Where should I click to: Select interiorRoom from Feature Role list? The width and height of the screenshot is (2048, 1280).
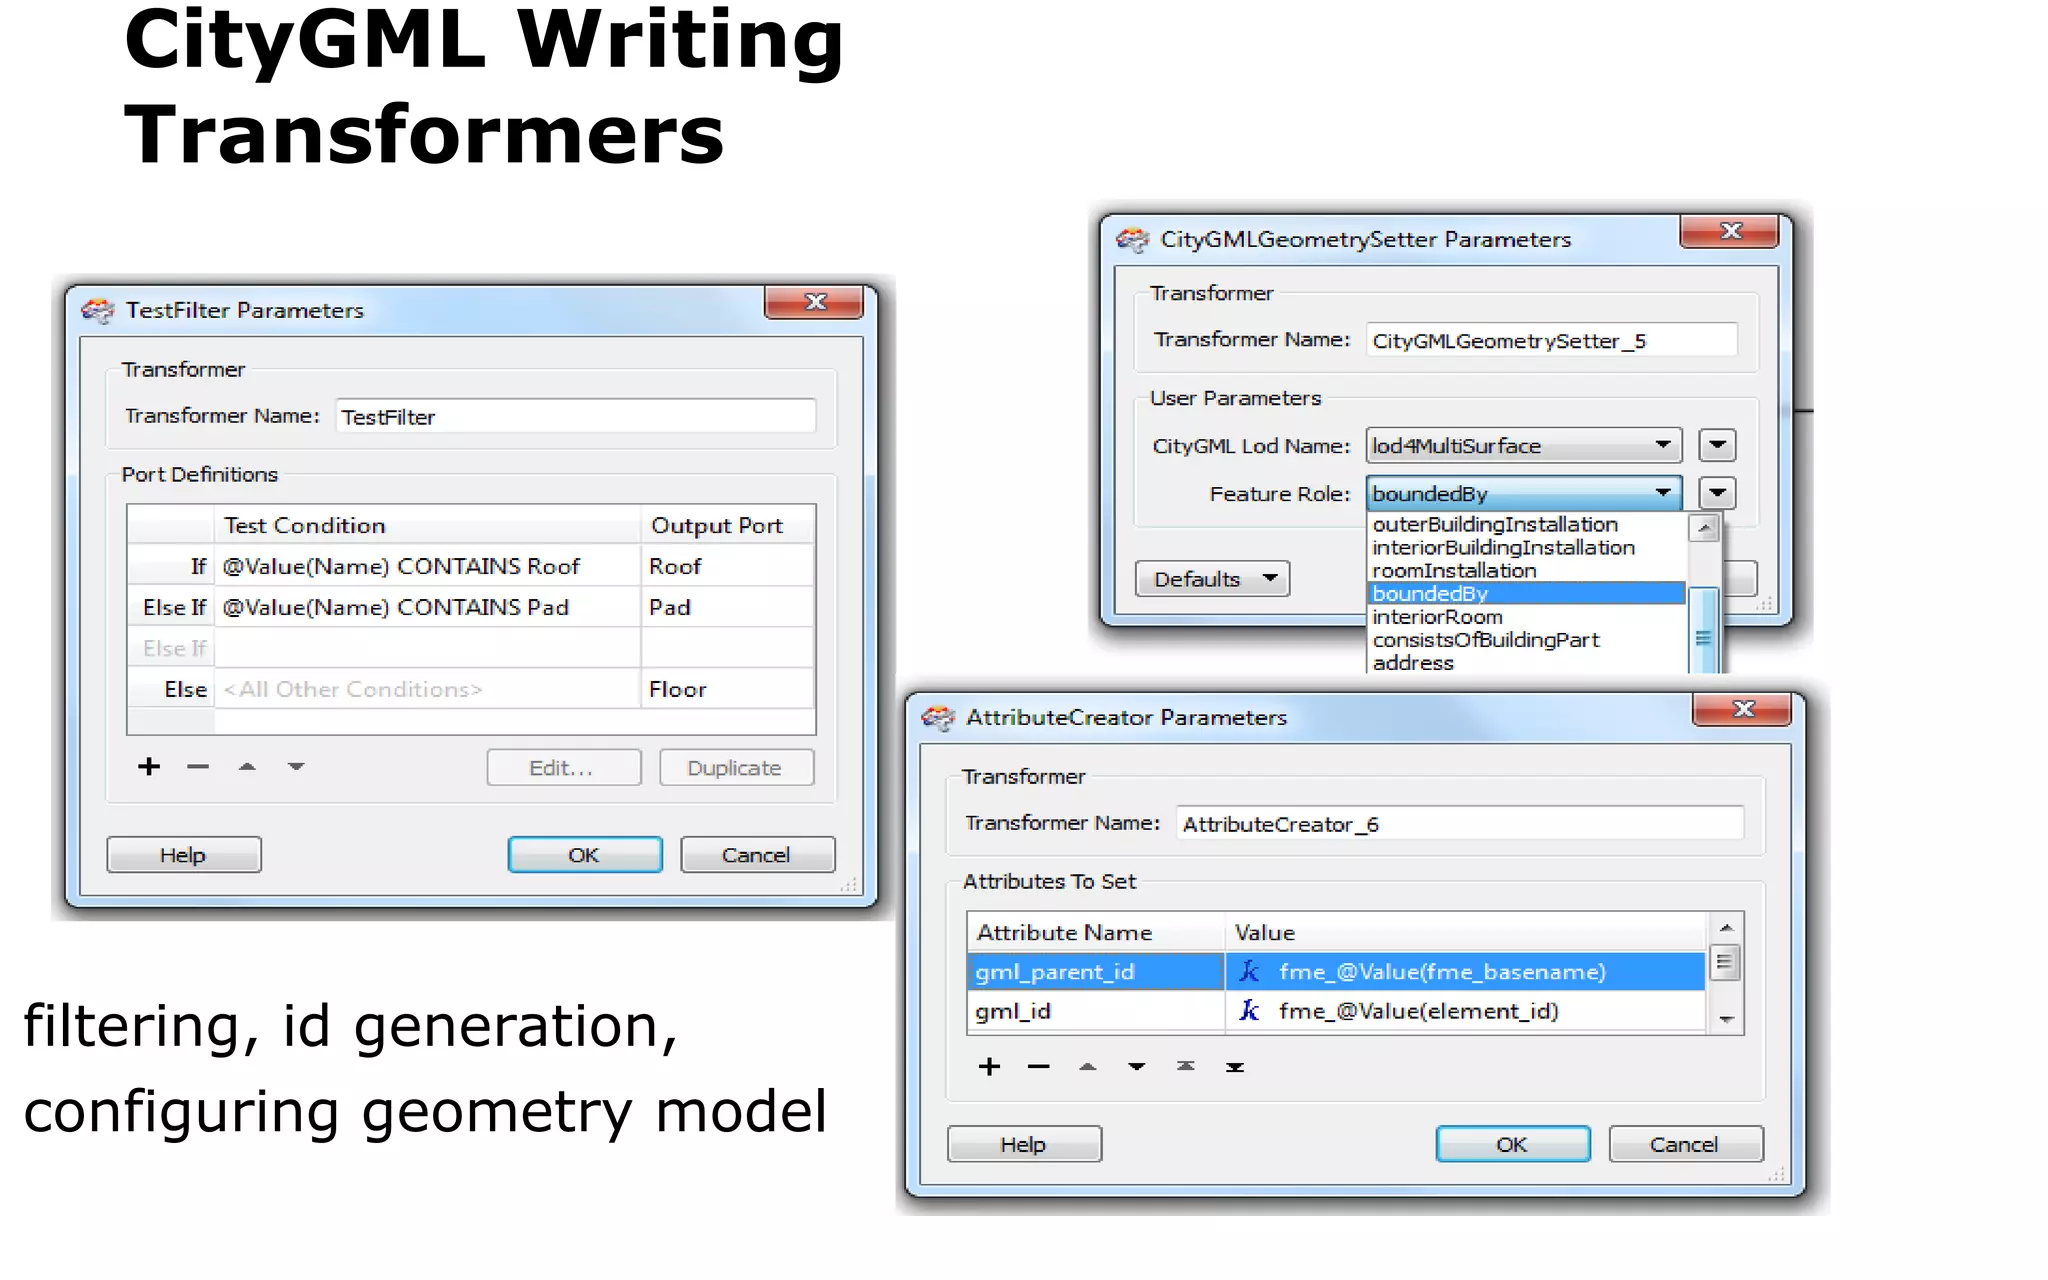(1437, 617)
